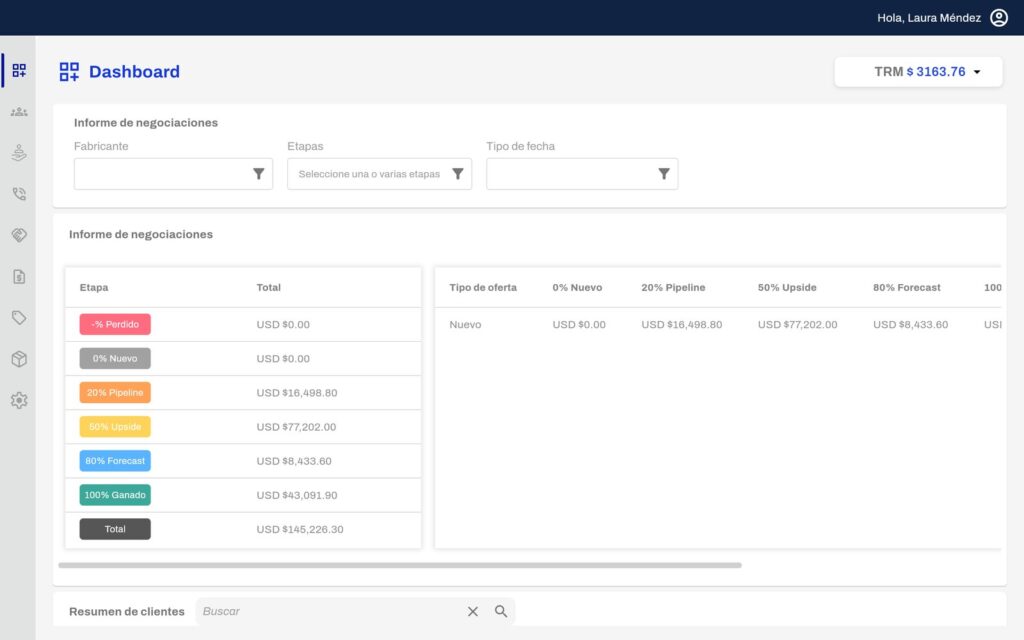Open the price tag sidebar icon
The image size is (1024, 640).
pos(19,317)
